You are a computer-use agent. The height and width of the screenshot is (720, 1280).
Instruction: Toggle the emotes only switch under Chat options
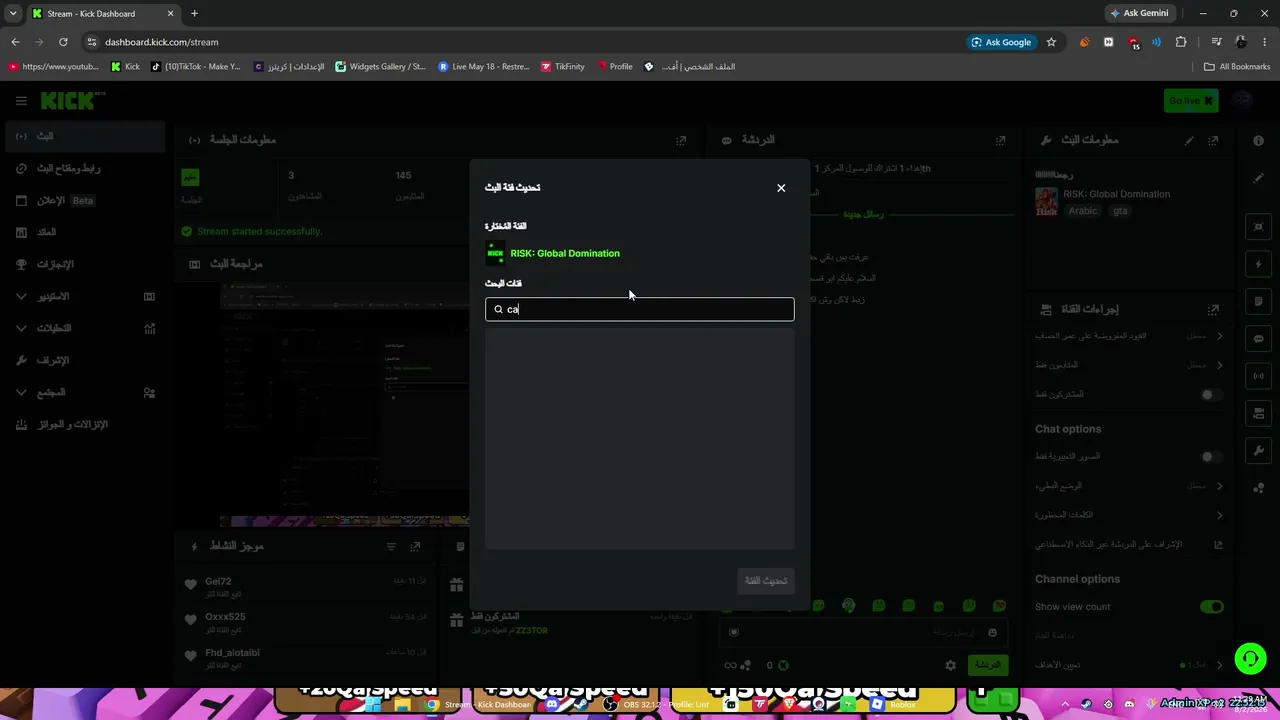pyautogui.click(x=1211, y=457)
